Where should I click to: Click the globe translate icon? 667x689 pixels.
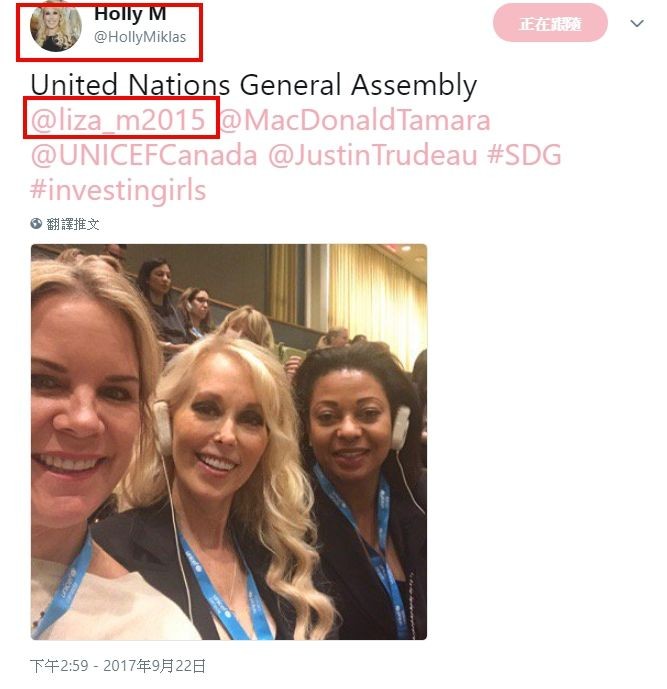click(x=36, y=224)
